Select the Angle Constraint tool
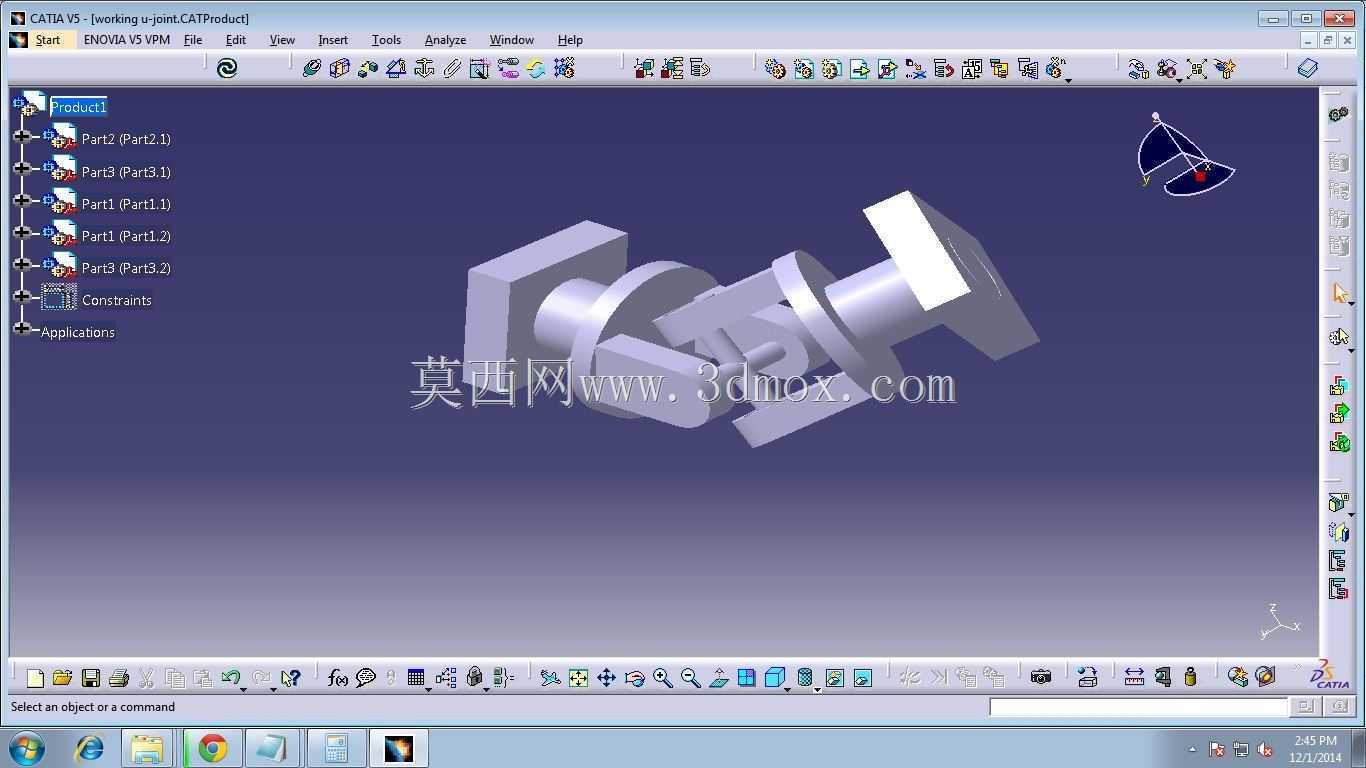 coord(396,68)
